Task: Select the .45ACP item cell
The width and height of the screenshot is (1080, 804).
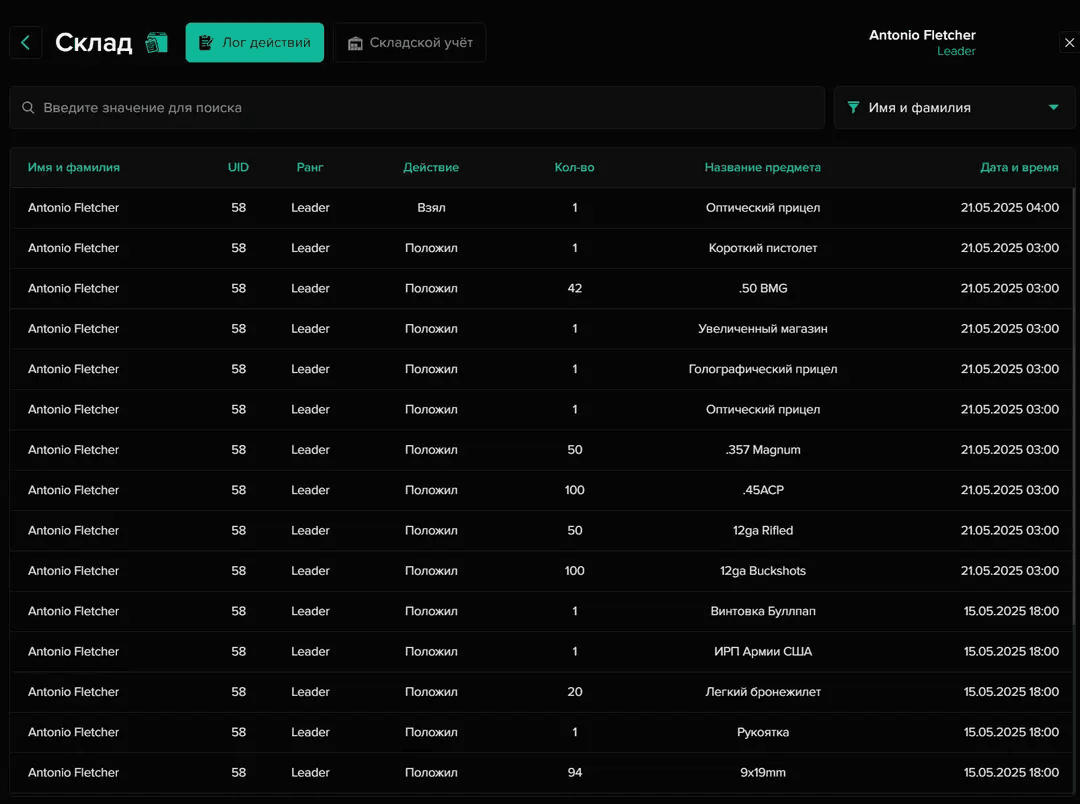Action: tap(762, 490)
